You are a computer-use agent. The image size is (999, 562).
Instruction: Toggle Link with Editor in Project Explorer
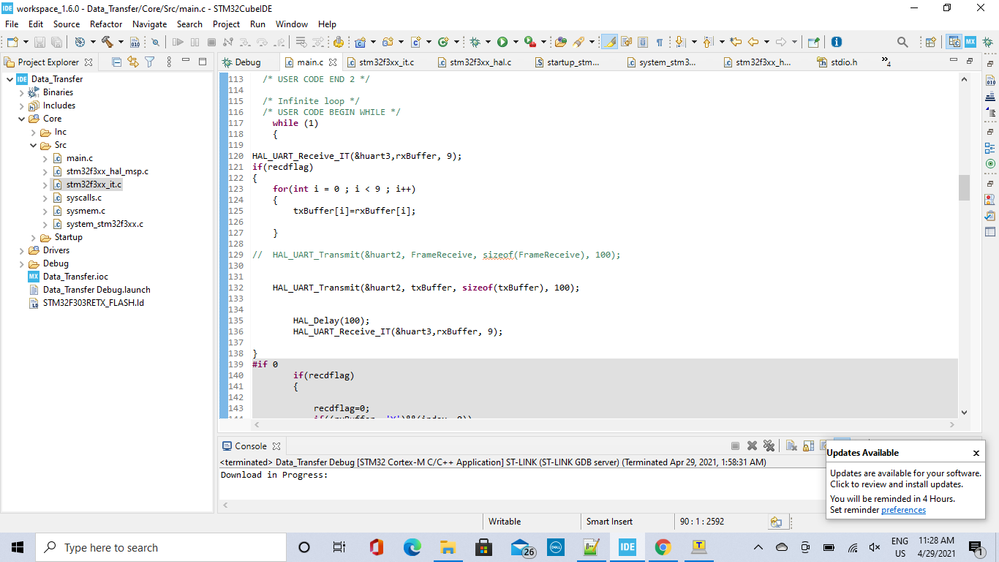coord(133,62)
